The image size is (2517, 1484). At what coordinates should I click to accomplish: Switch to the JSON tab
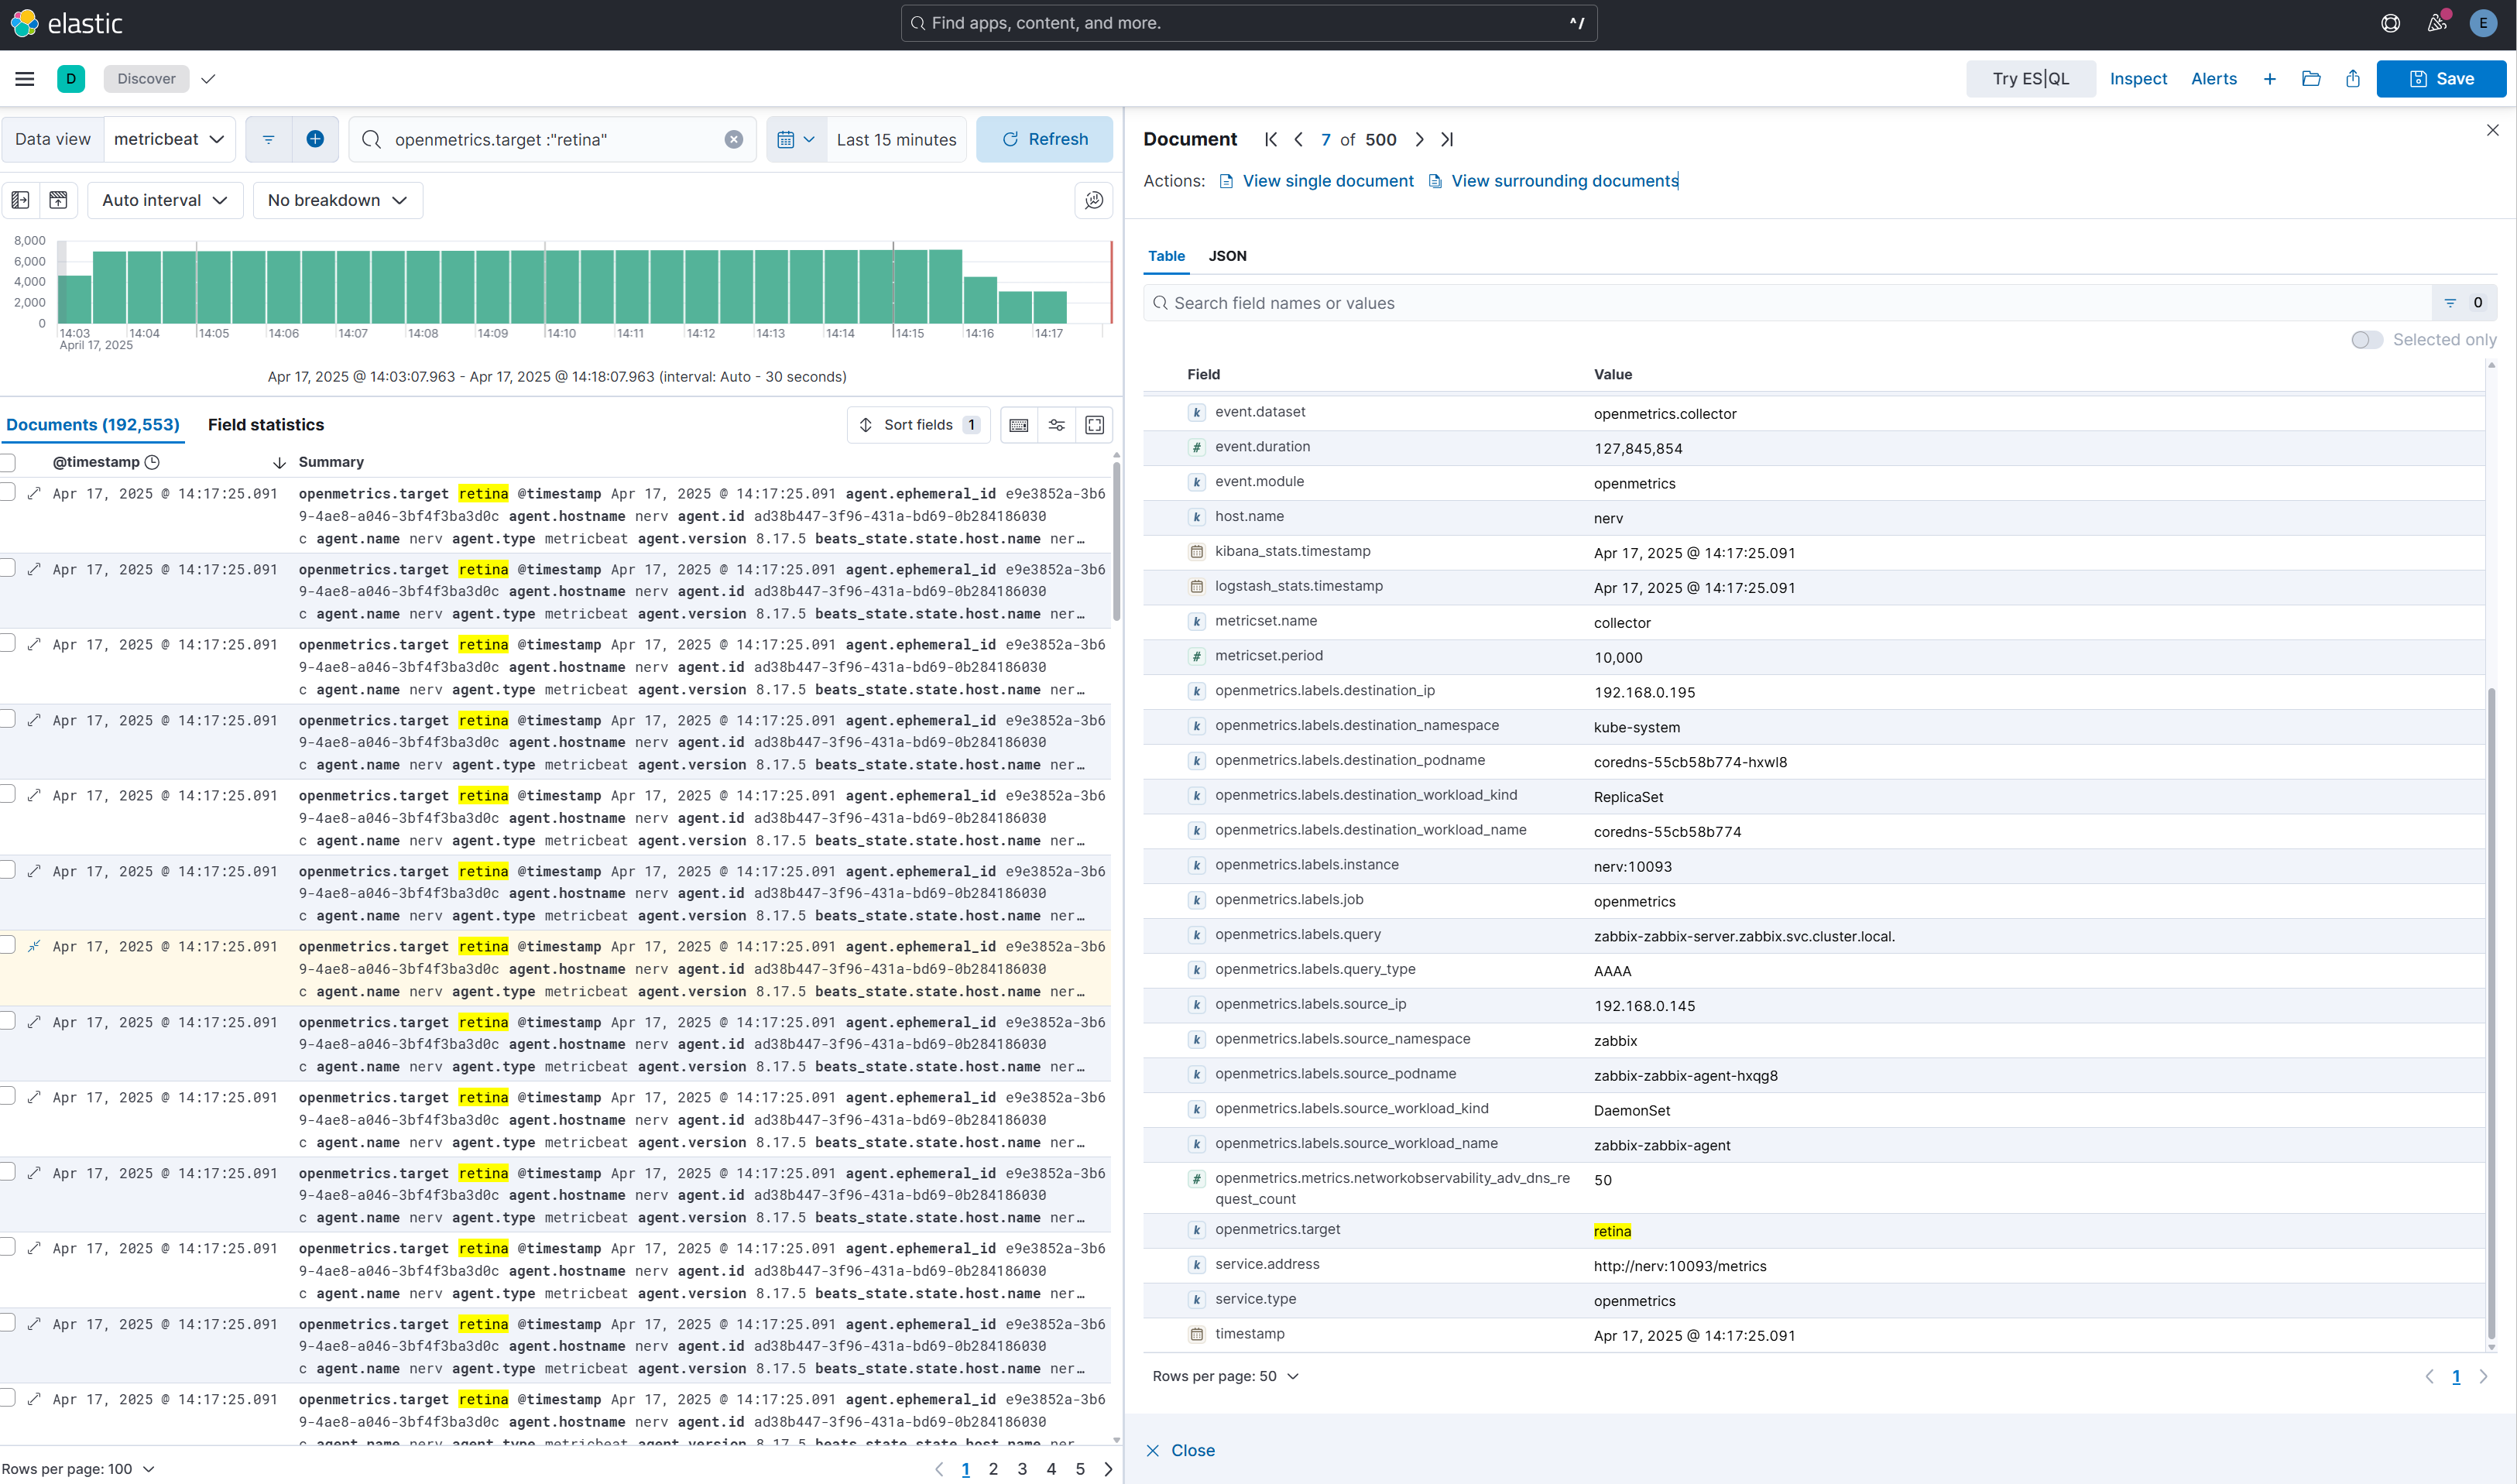[1227, 256]
